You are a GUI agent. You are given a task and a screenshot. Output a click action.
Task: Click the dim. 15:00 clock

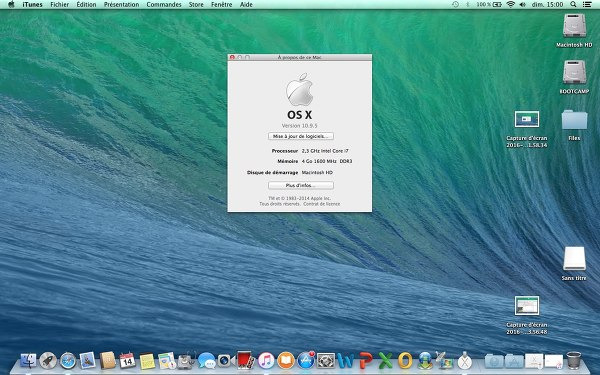[x=547, y=5]
